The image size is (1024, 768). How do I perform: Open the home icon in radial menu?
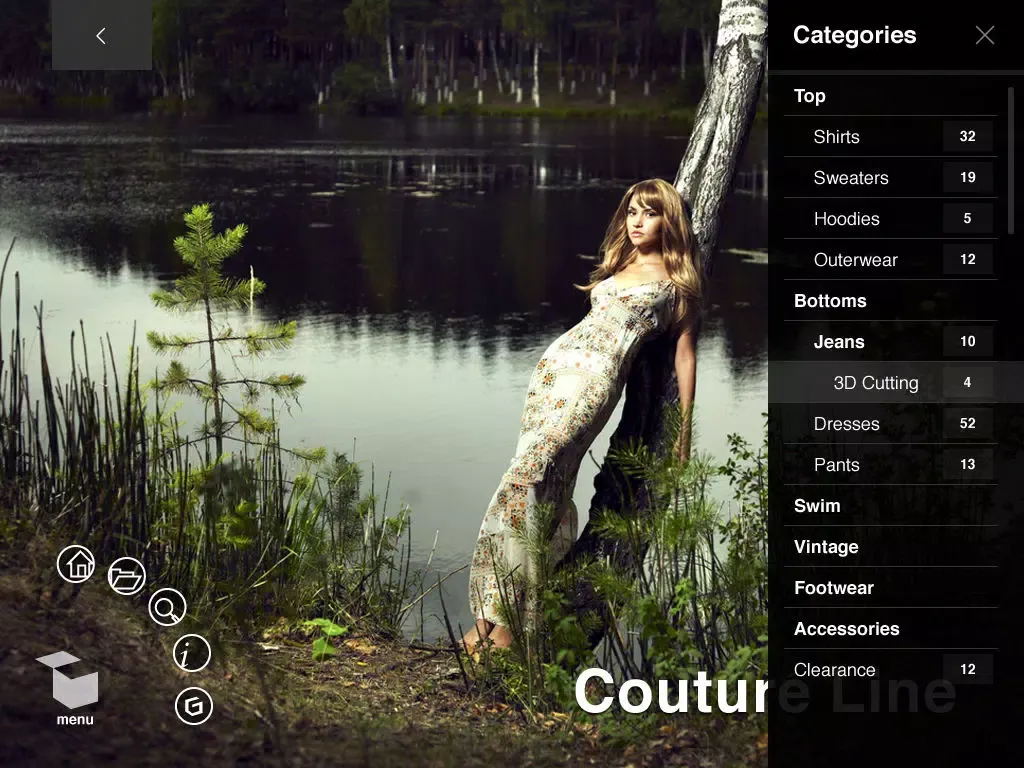point(76,564)
